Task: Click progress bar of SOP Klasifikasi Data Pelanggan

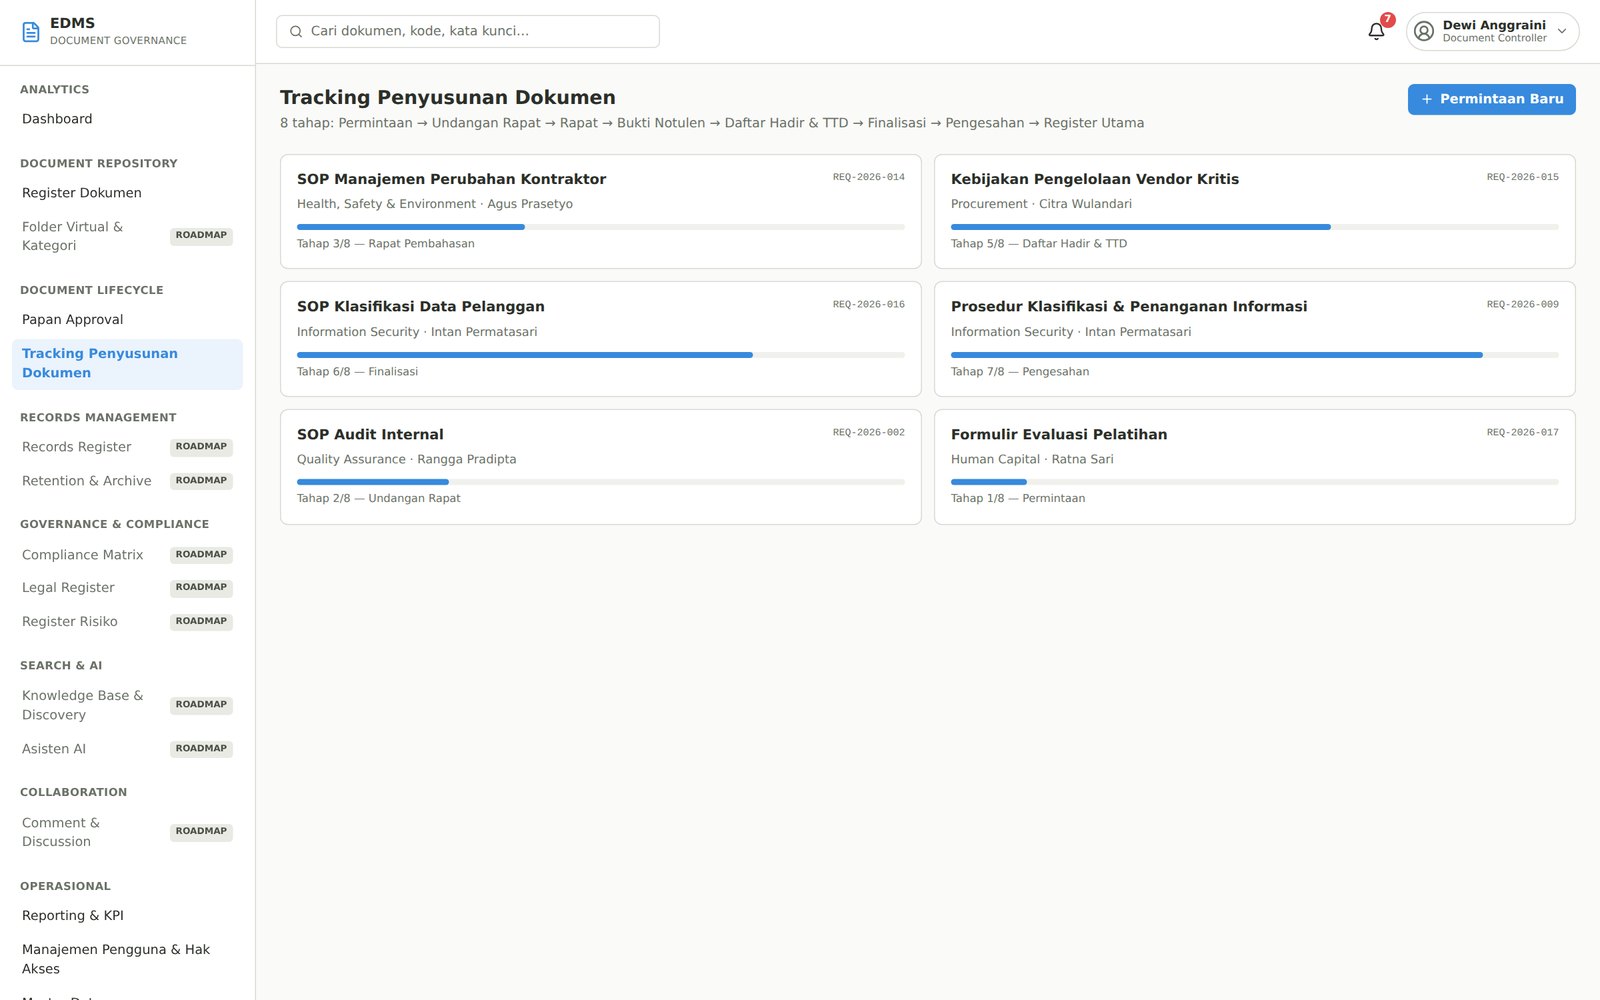Action: [x=600, y=355]
